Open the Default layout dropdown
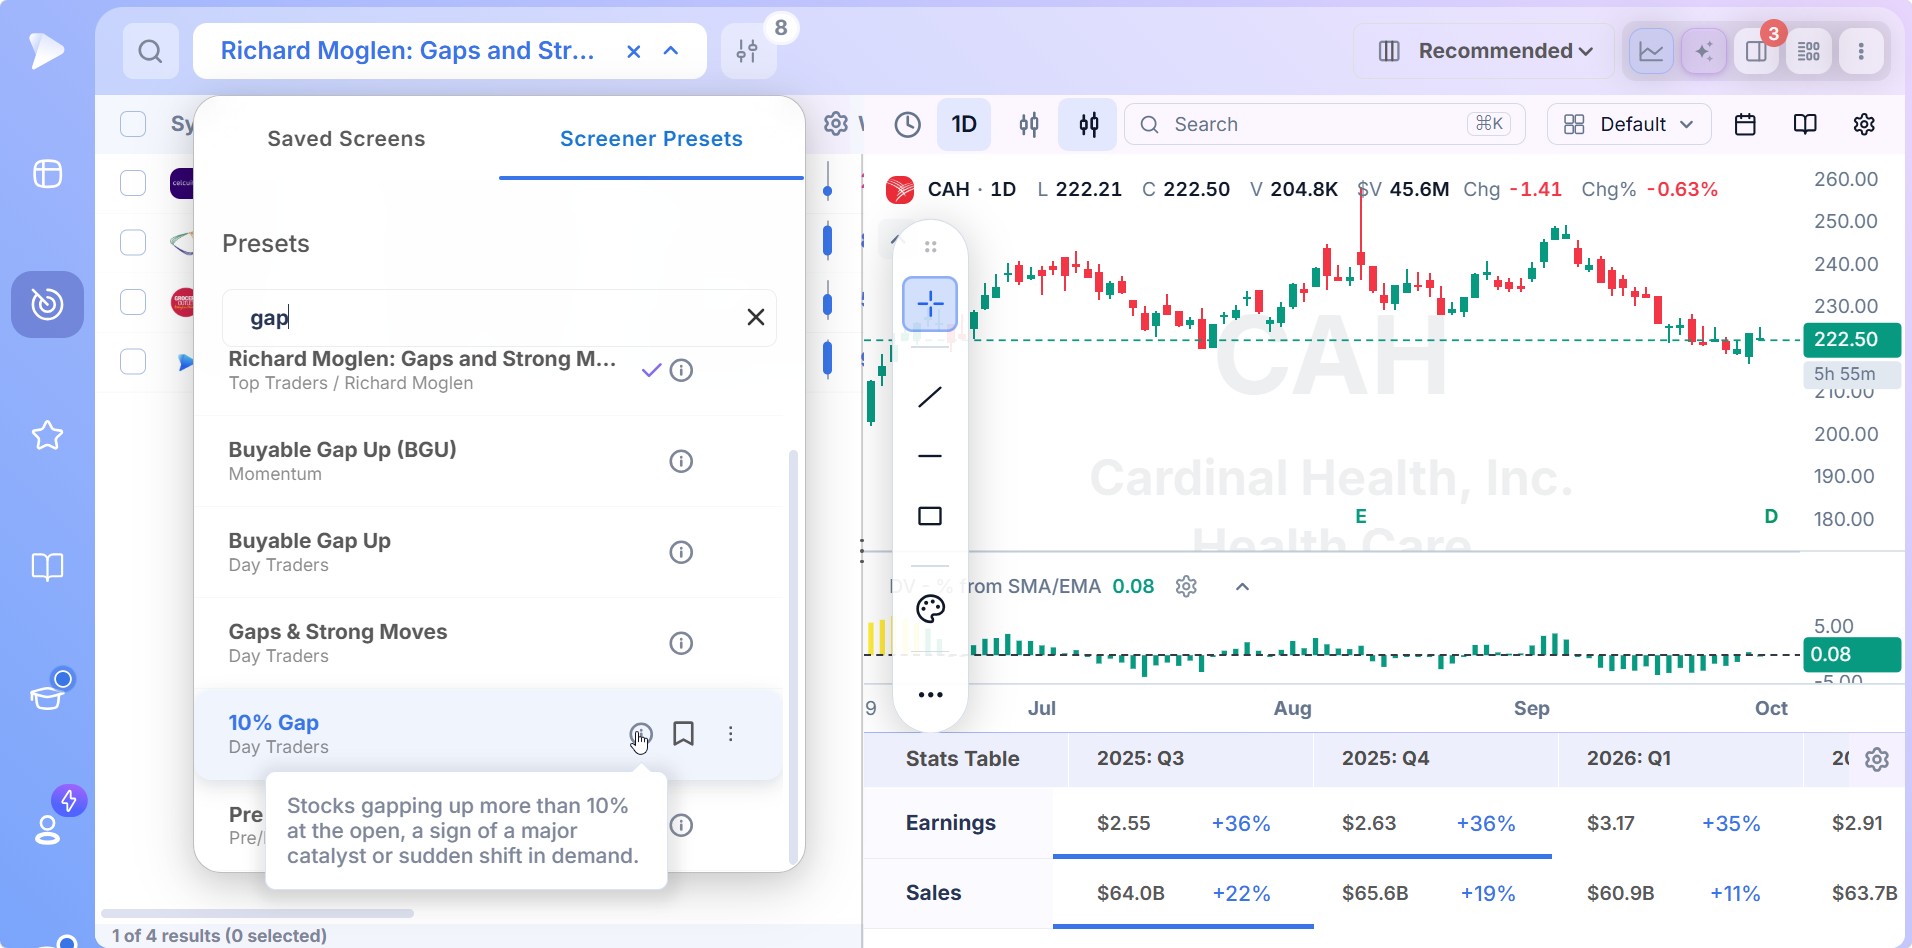 (x=1629, y=124)
